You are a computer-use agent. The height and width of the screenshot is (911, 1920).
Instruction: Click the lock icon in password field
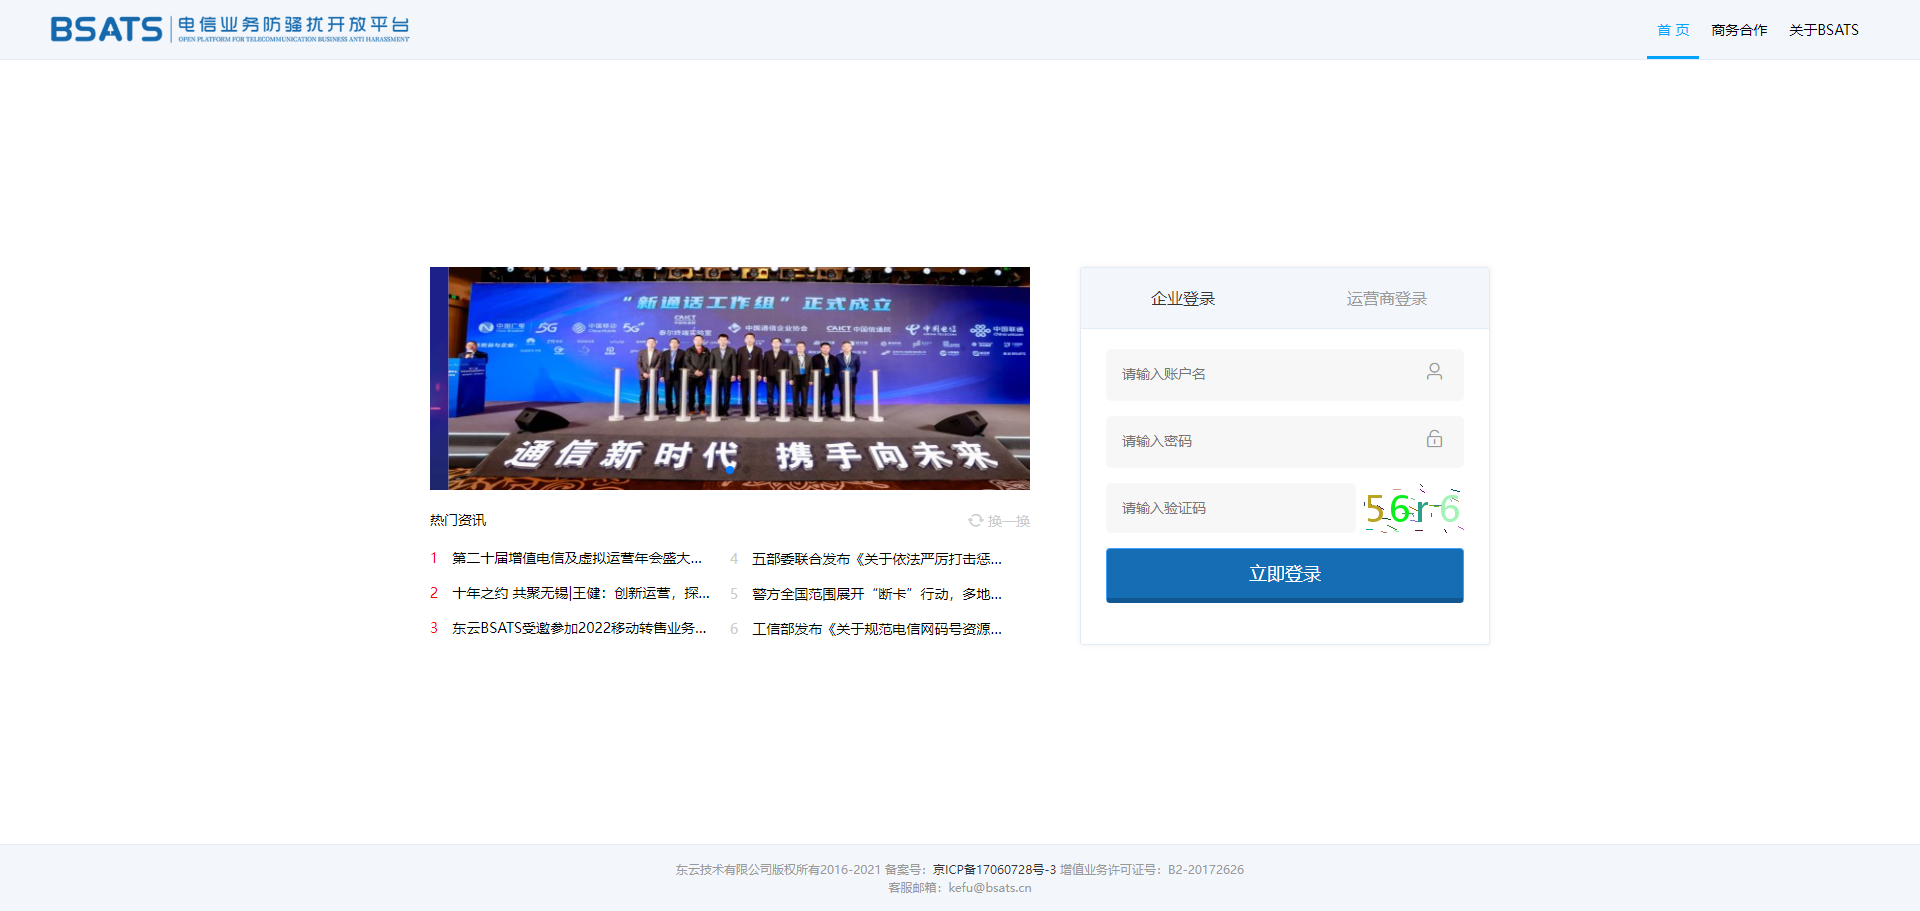[1434, 439]
